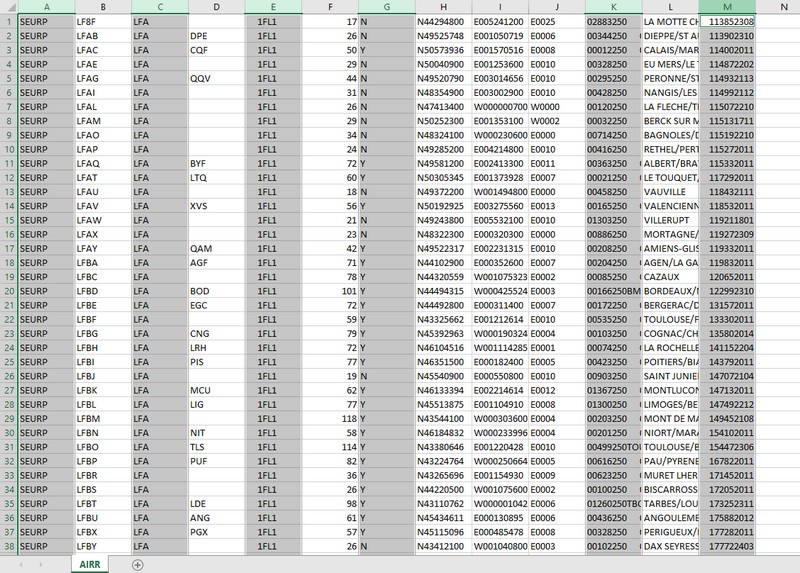Click the row 38 header

pos(8,547)
